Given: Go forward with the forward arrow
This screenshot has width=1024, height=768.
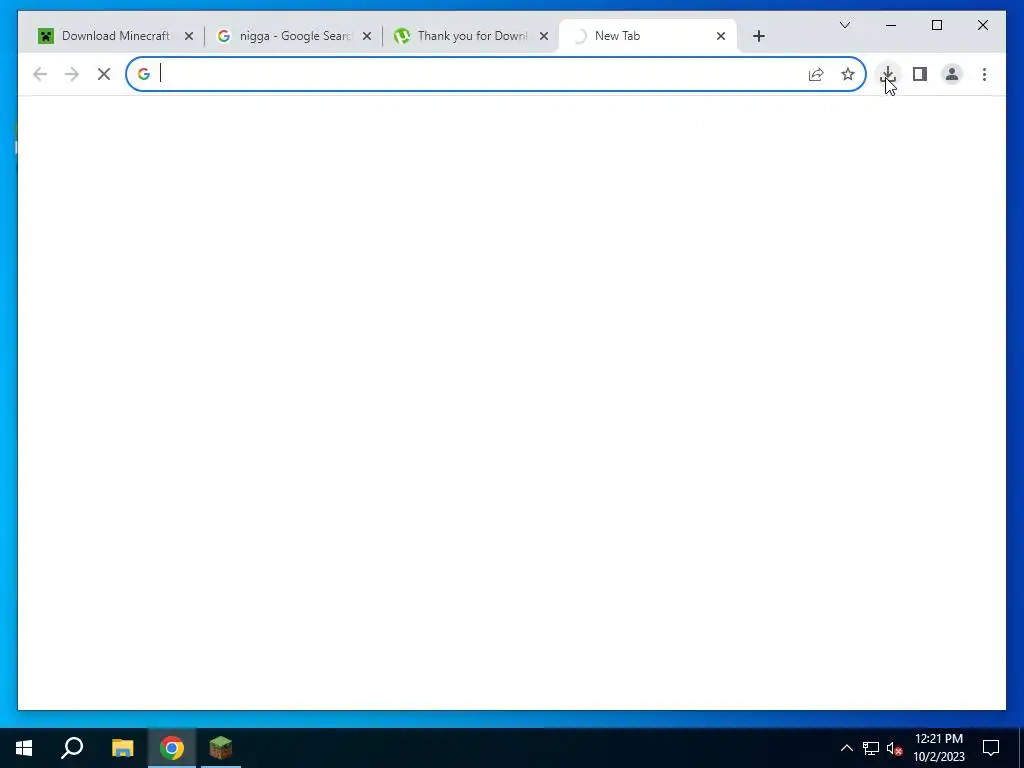Looking at the screenshot, I should 72,74.
